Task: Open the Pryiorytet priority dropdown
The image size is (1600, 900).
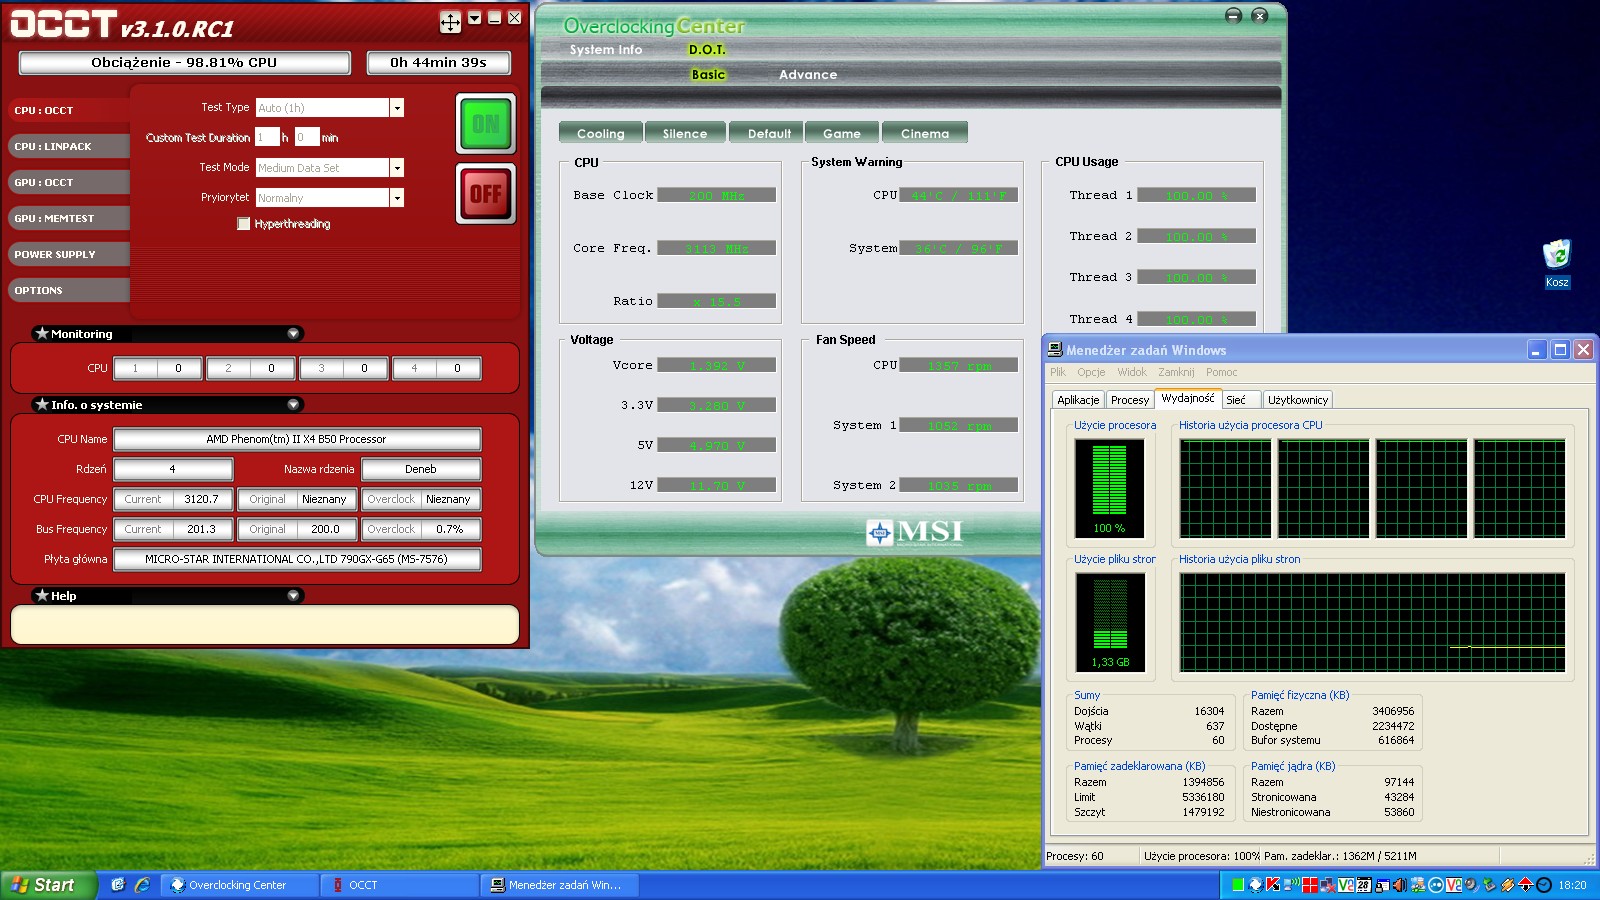Action: (397, 198)
